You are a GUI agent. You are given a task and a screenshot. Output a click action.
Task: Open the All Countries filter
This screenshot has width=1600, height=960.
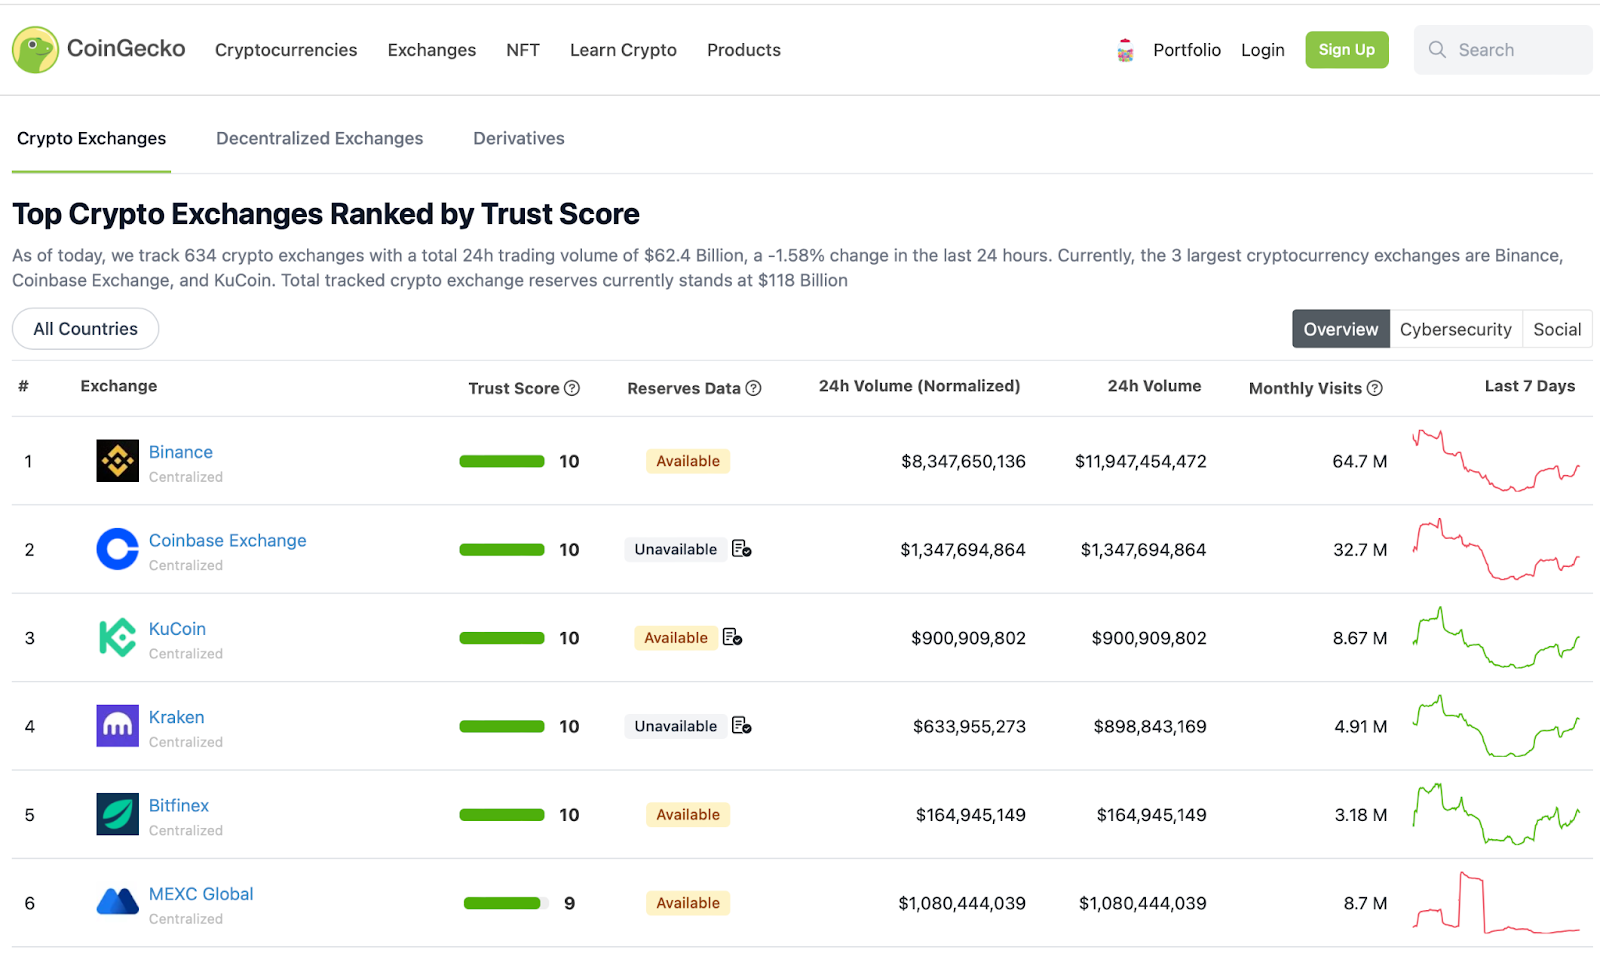tap(85, 328)
